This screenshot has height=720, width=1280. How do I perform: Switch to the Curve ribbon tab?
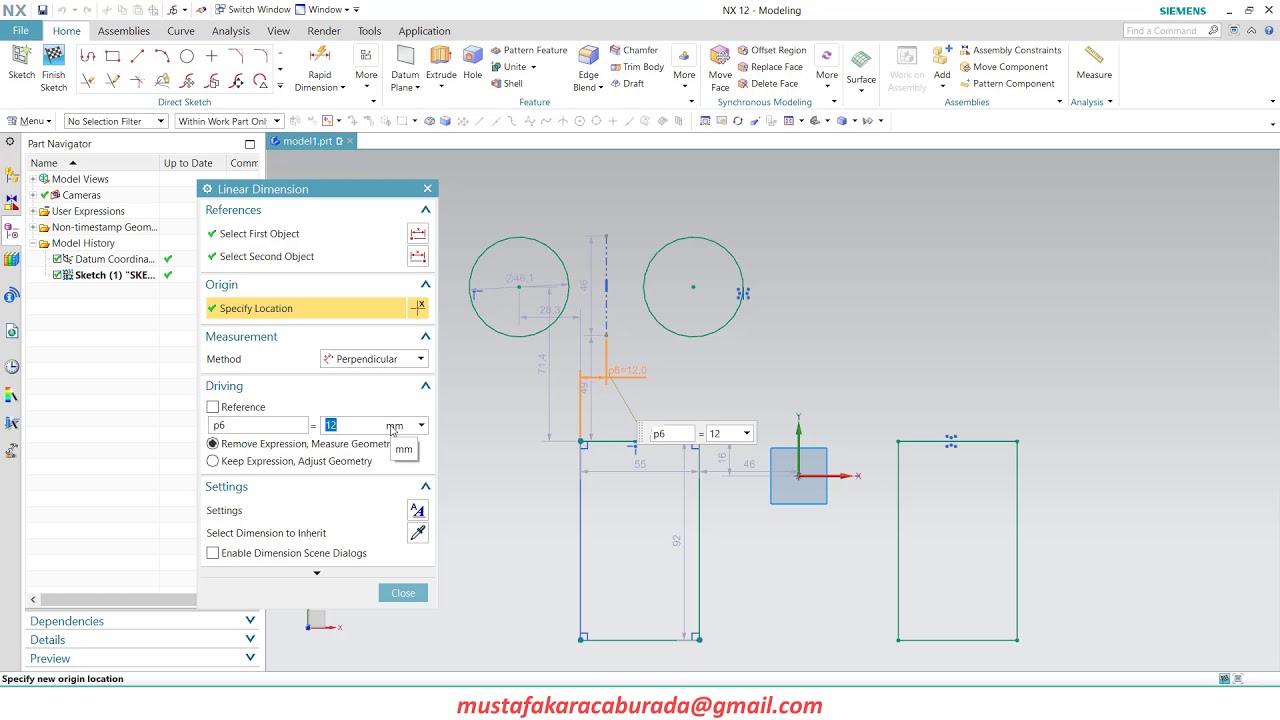click(181, 31)
